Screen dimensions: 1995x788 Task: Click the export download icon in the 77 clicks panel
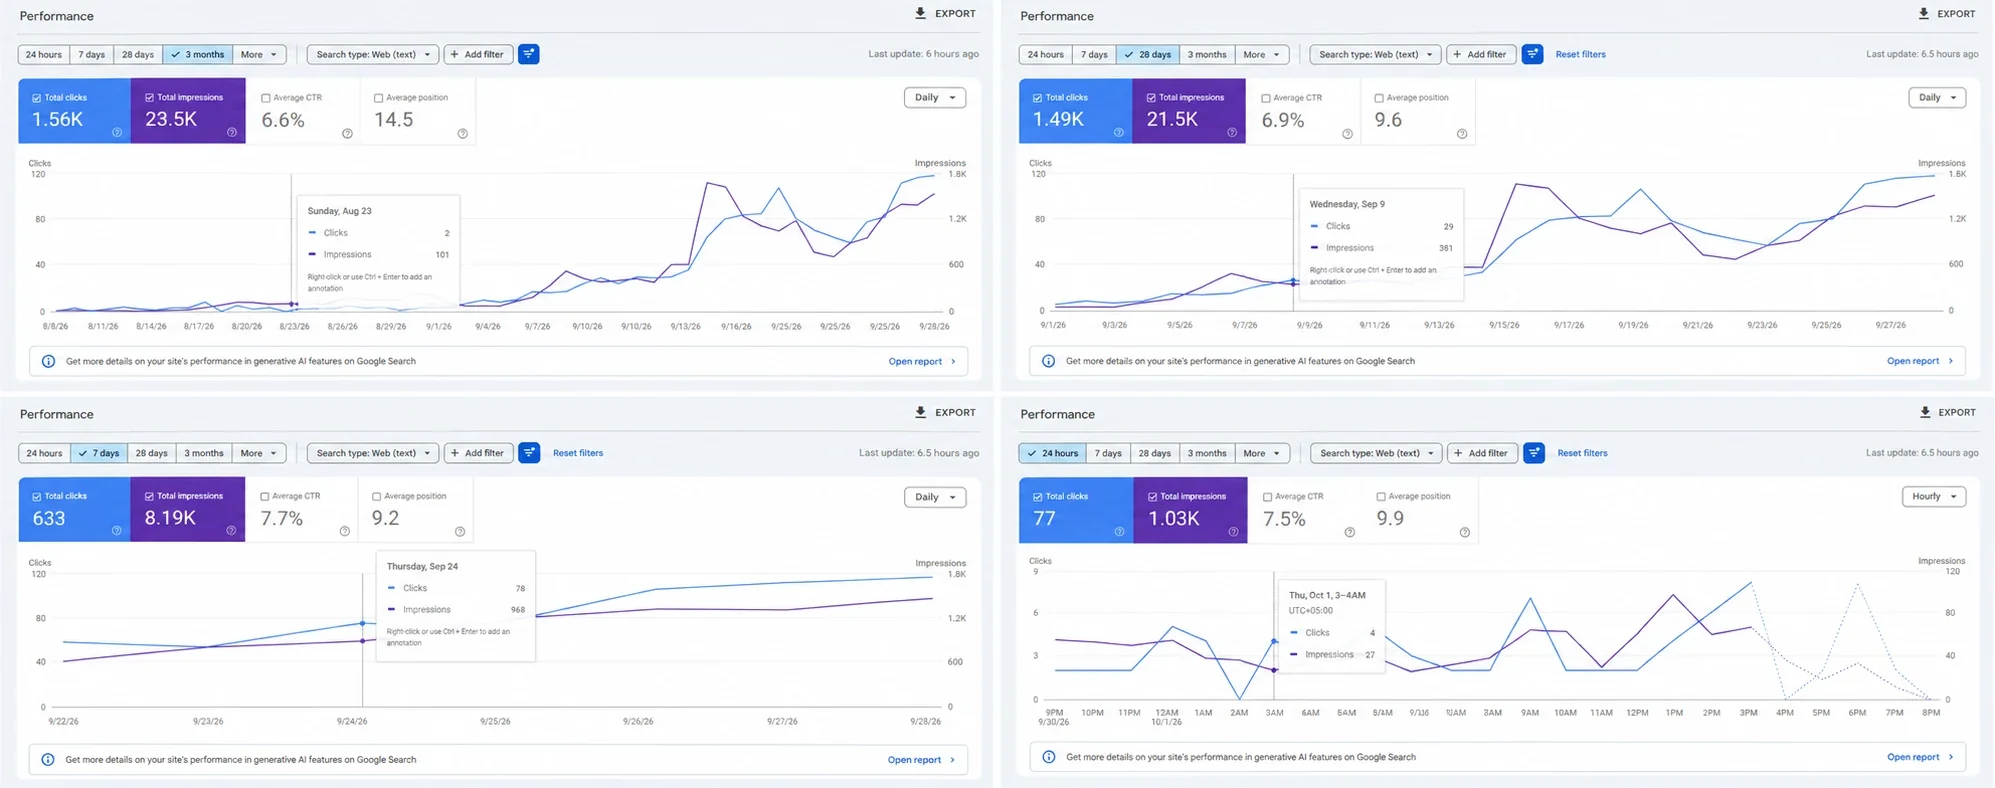point(1925,412)
